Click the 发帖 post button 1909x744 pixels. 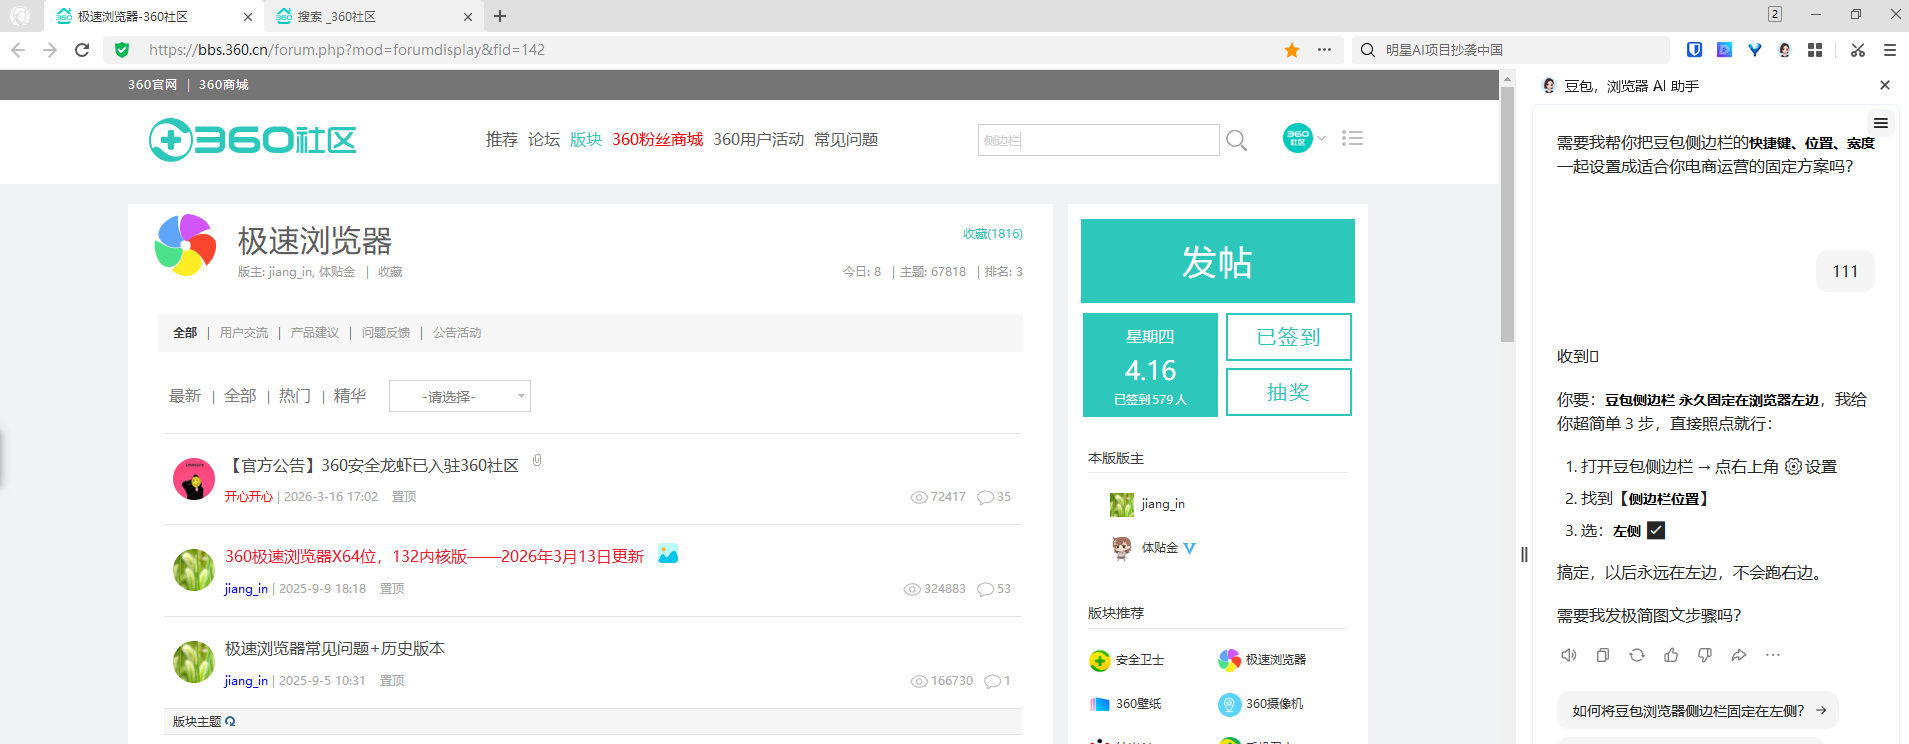(1218, 261)
